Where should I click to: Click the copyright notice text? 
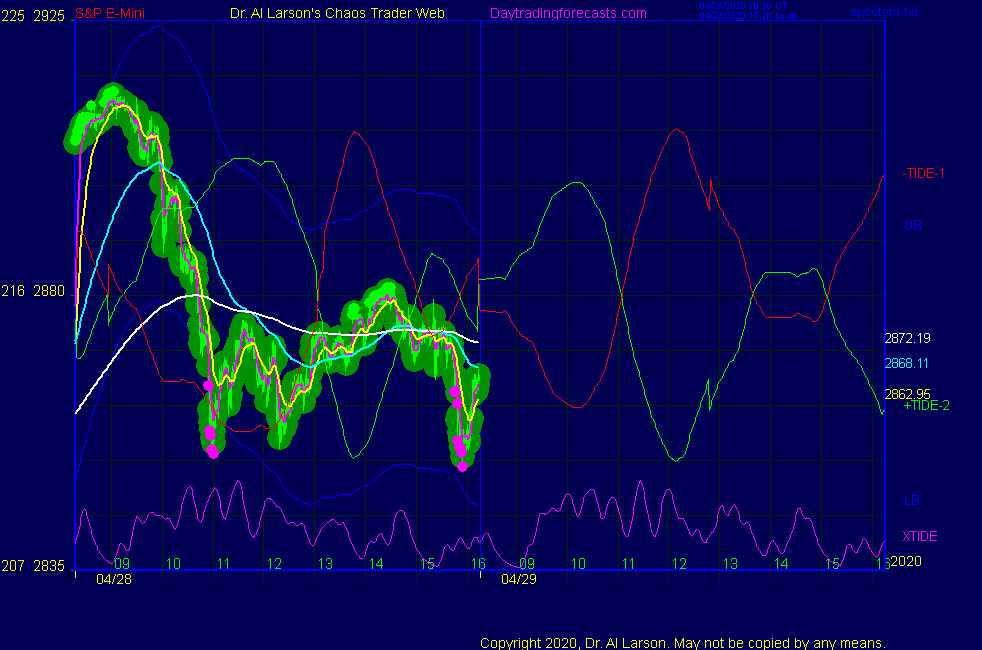[x=682, y=643]
